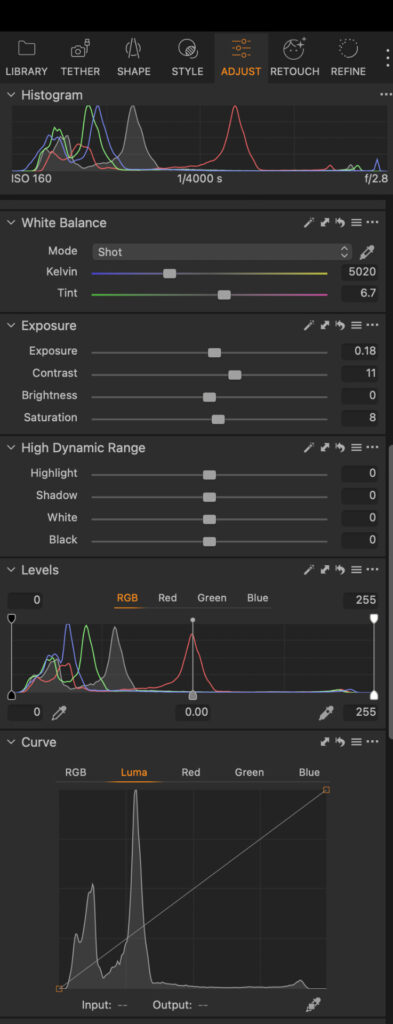
Task: Auto adjust Levels with magic wand
Action: [309, 569]
